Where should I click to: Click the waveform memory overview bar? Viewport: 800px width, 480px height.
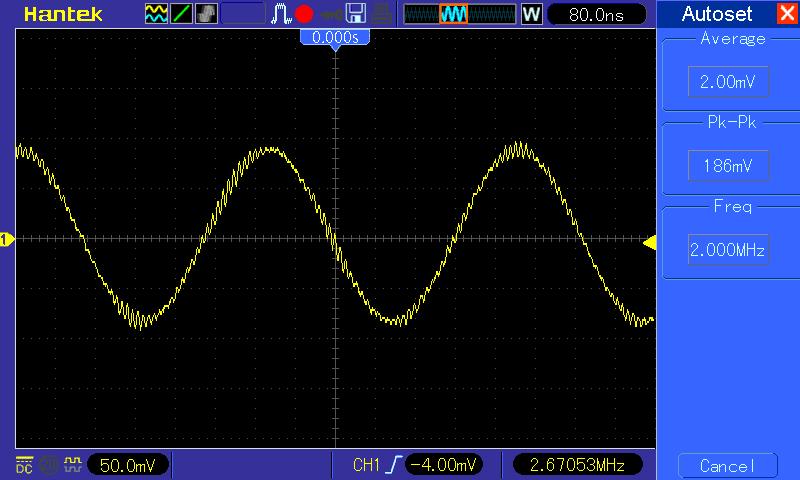460,14
